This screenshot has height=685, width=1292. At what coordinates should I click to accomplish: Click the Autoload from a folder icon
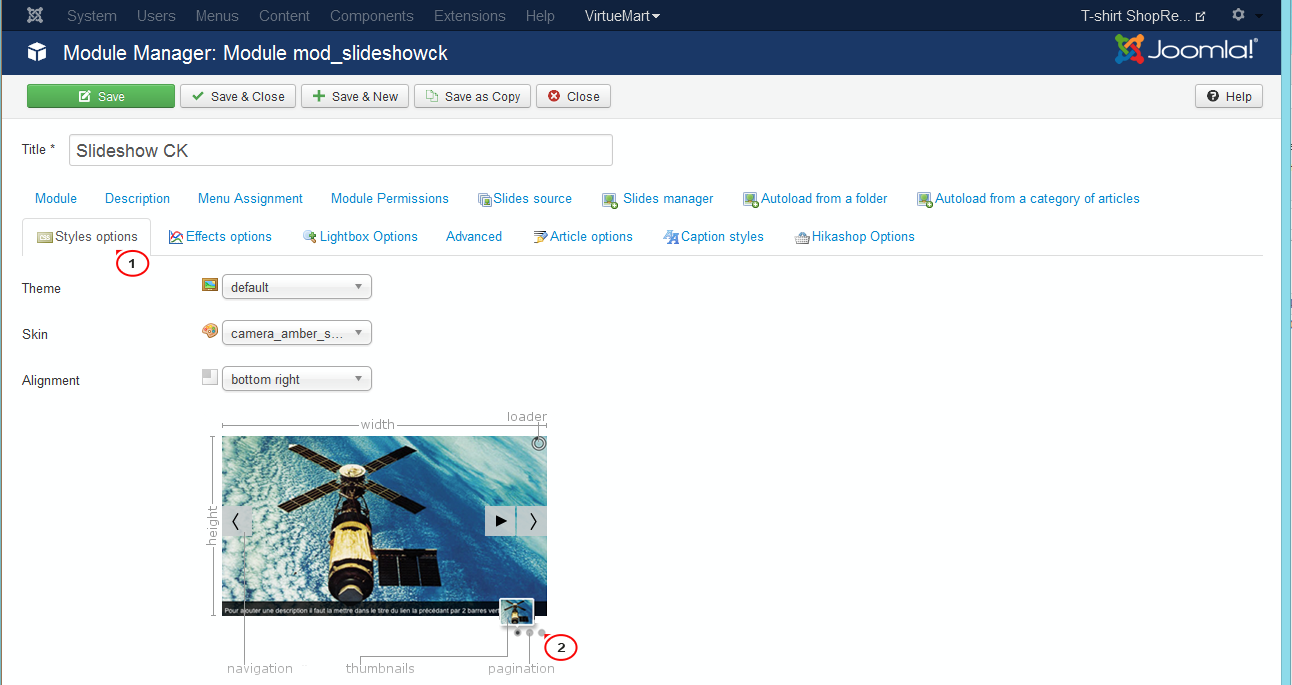click(751, 200)
